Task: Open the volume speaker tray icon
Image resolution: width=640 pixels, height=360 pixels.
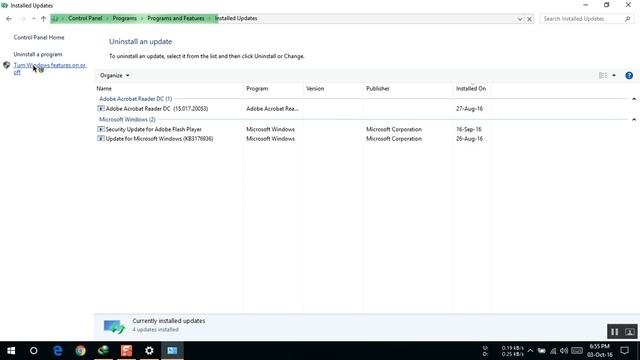Action: 564,351
